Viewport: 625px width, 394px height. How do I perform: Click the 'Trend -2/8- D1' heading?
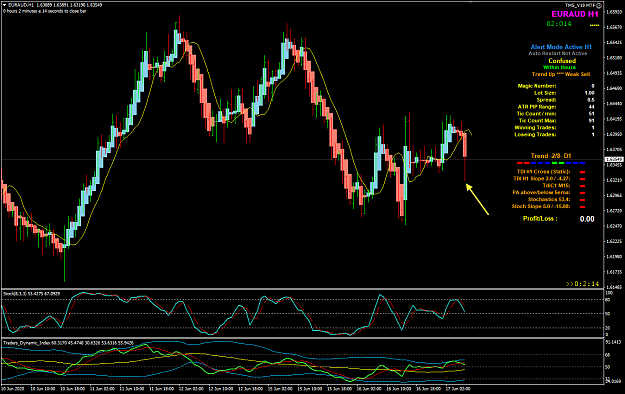[x=551, y=156]
